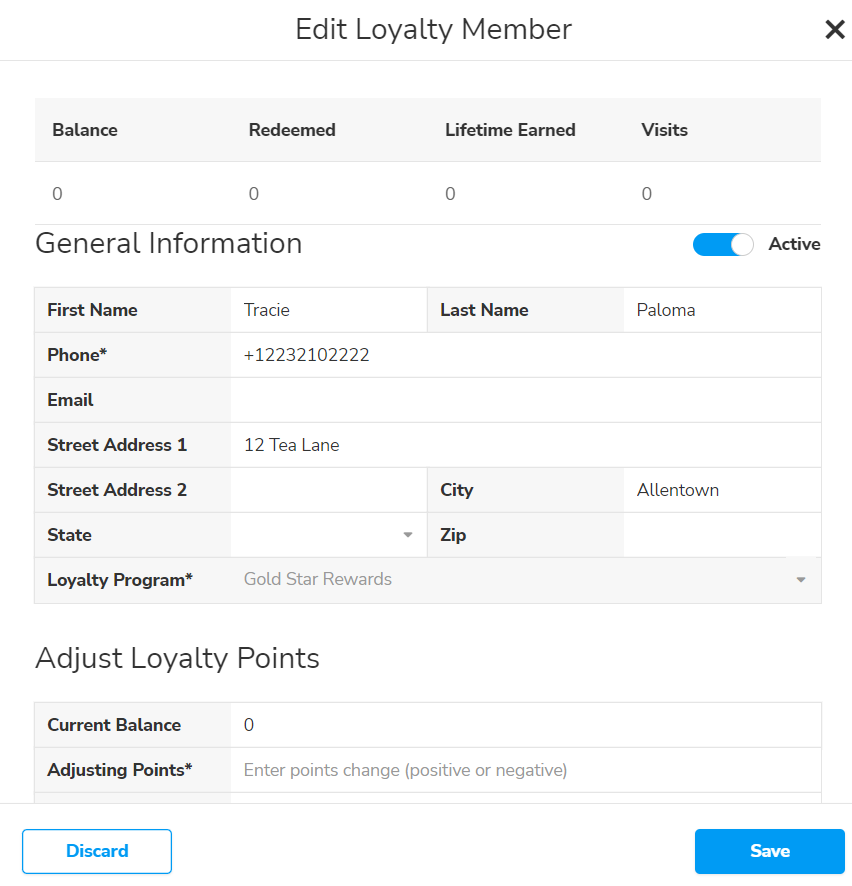852x886 pixels.
Task: Edit the City field showing Allentown
Action: click(721, 490)
